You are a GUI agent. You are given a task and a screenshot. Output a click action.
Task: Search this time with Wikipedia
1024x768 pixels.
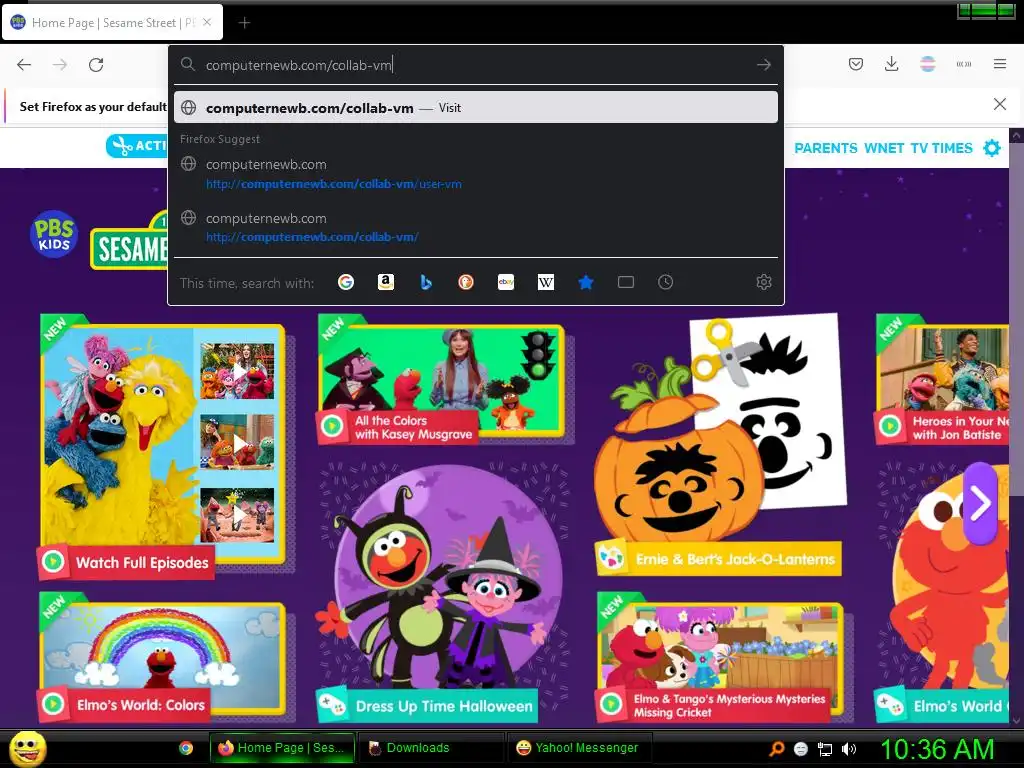pos(545,282)
